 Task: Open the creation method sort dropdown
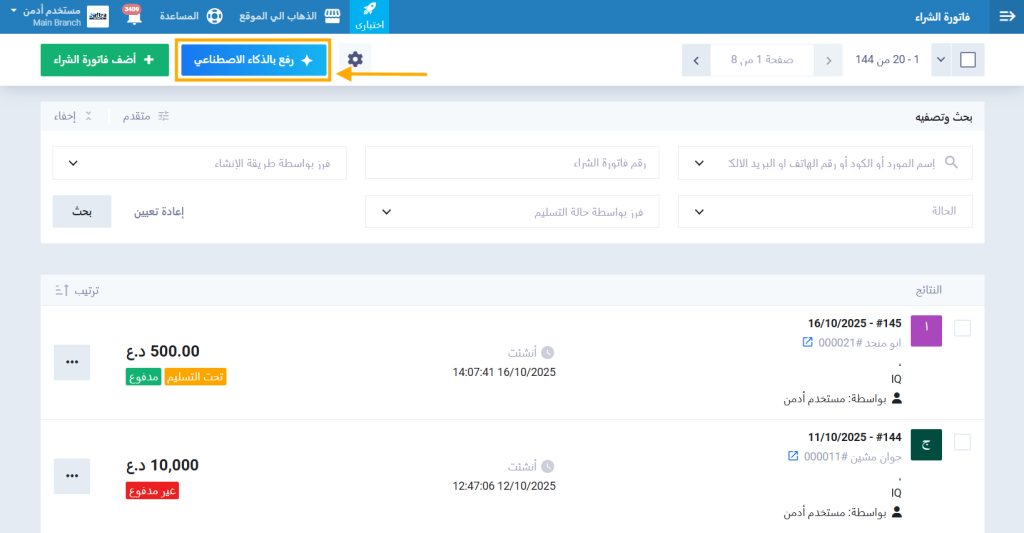point(199,162)
